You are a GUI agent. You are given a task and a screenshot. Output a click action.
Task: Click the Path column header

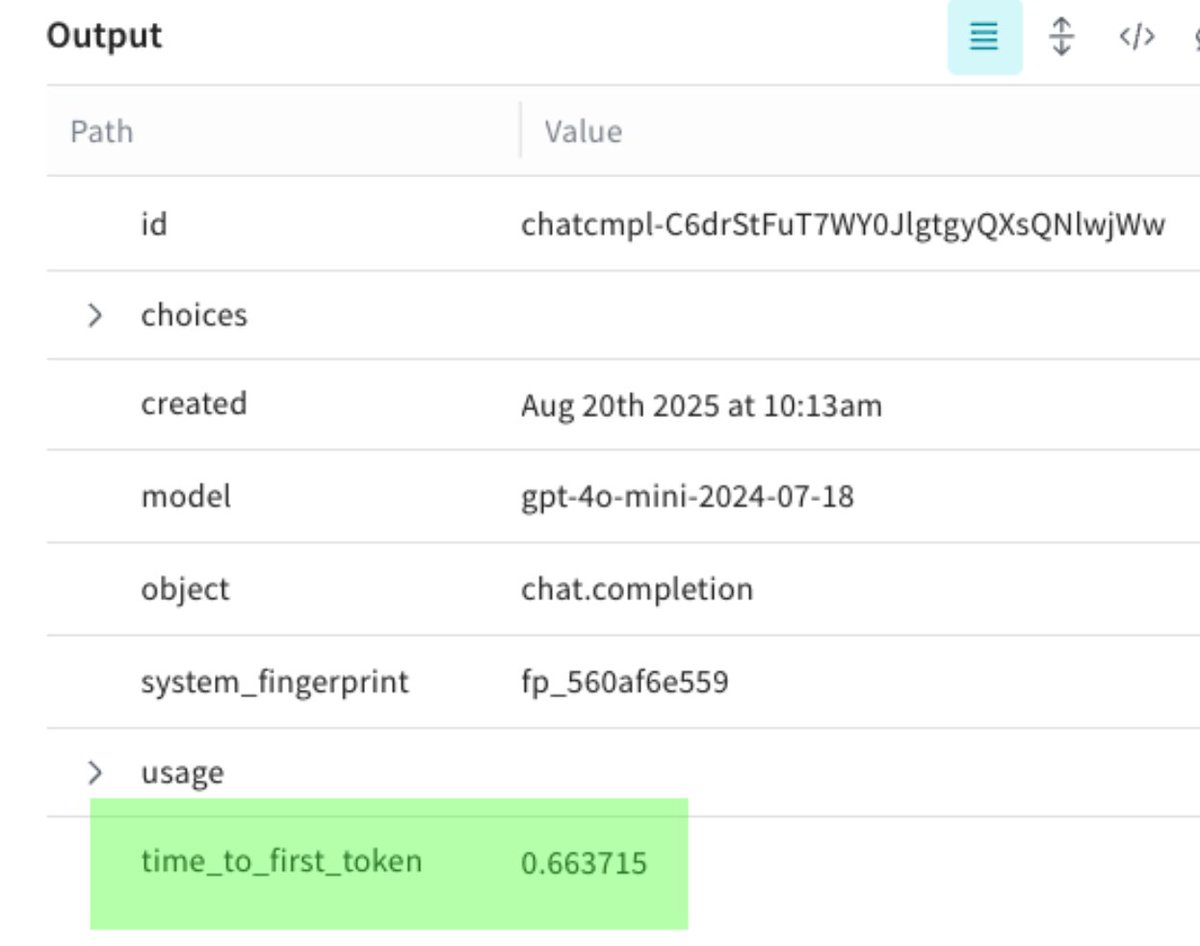click(x=101, y=132)
